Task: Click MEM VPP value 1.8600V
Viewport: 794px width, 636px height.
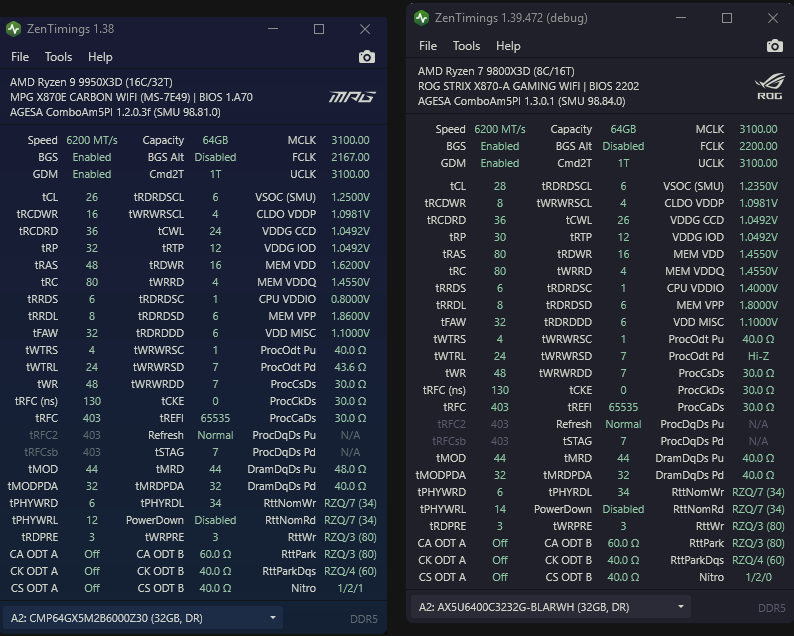Action: click(x=350, y=316)
